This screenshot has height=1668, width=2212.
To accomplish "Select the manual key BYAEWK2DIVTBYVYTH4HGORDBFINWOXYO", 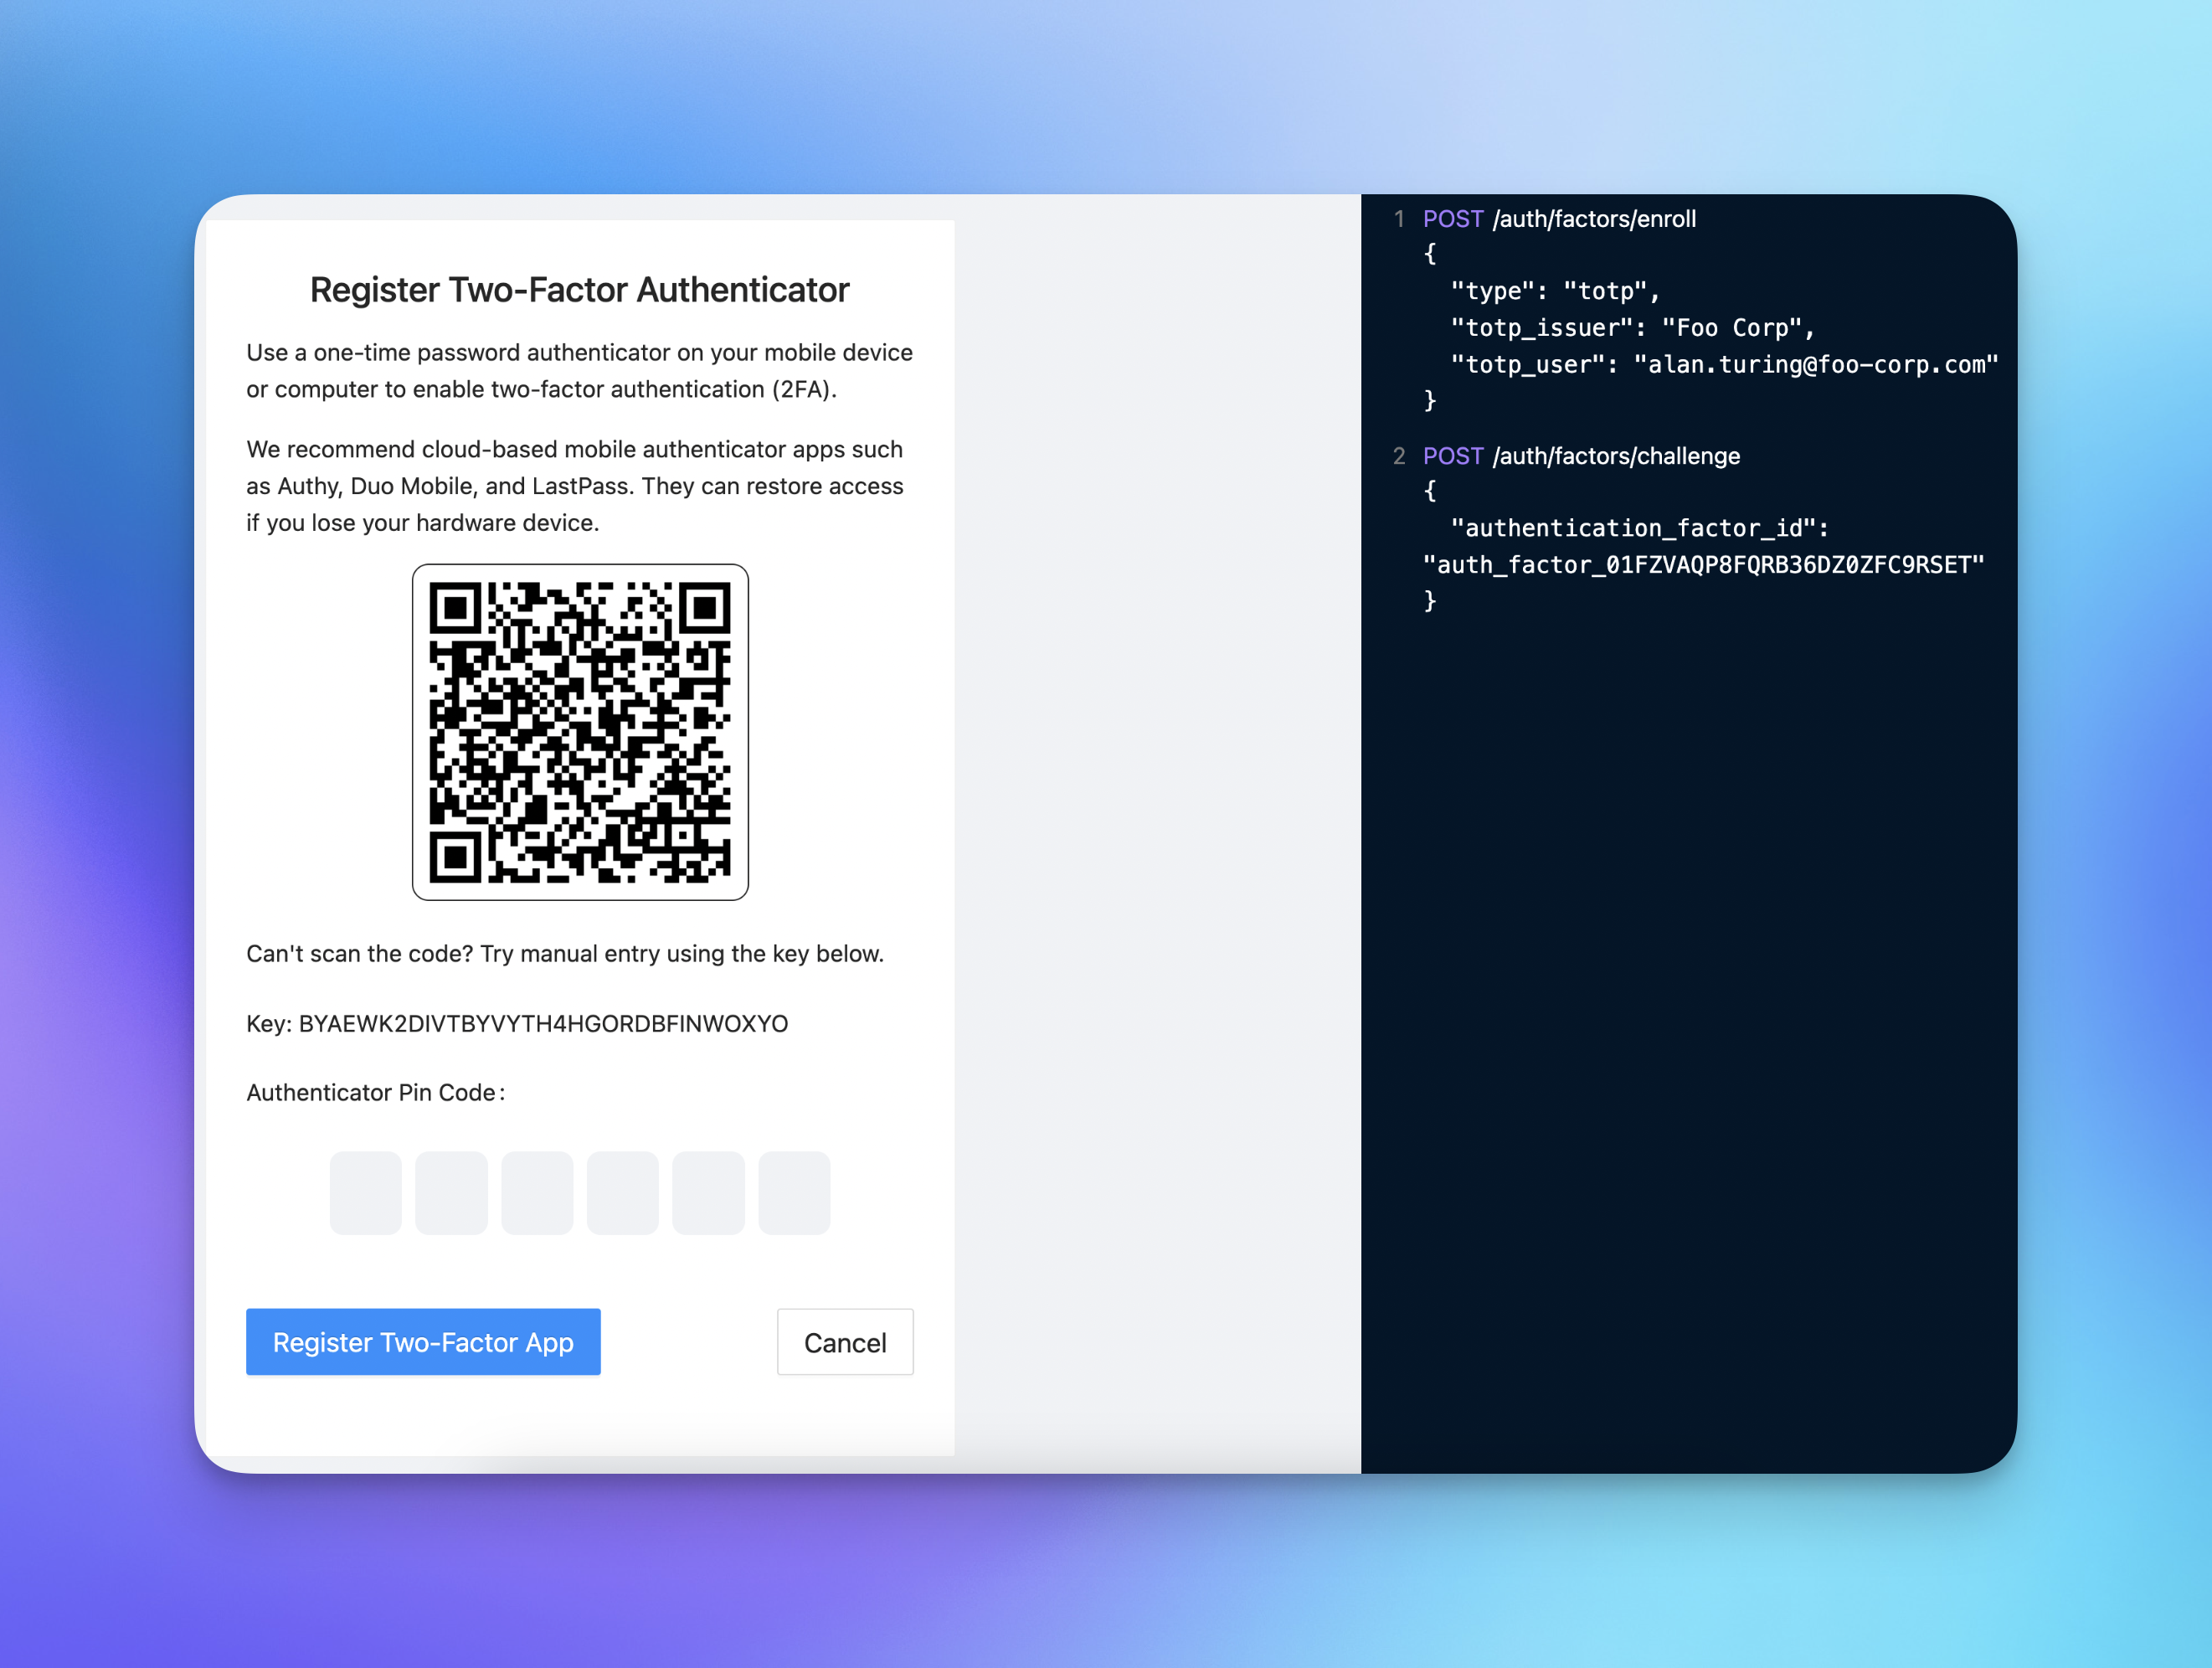I will 543,1023.
